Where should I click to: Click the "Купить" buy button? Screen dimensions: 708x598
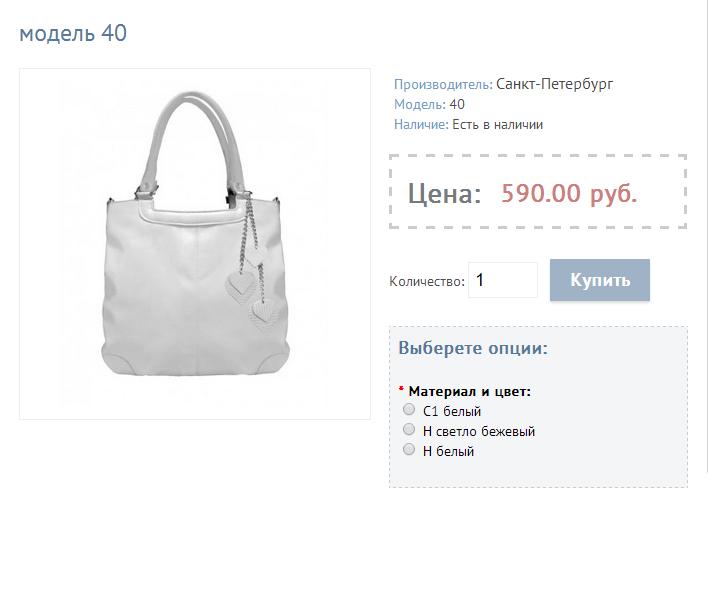tap(600, 280)
